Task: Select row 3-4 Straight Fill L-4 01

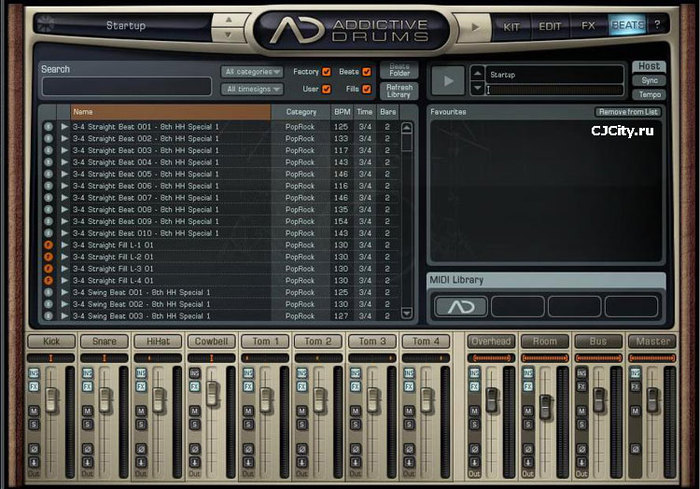Action: 219,280
